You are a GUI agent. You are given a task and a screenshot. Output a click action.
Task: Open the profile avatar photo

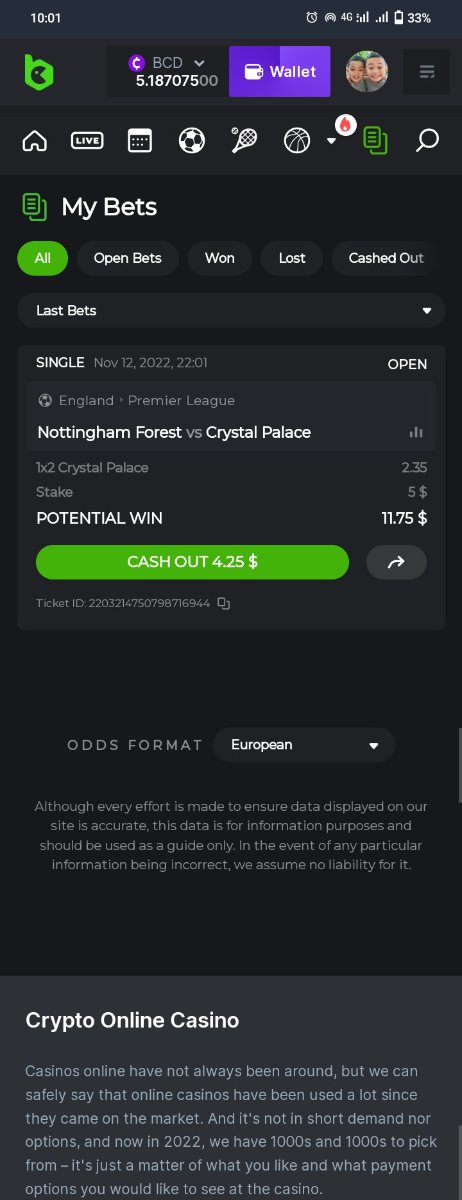click(367, 72)
